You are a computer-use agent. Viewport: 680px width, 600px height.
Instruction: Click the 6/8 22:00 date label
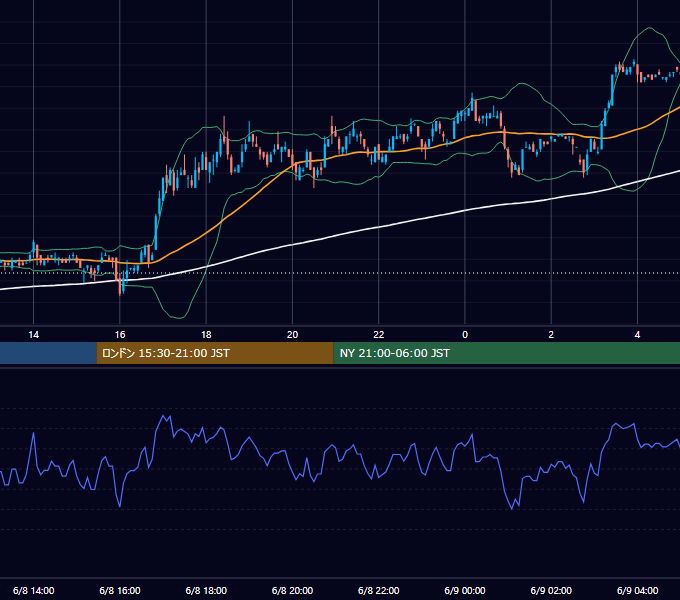379,590
